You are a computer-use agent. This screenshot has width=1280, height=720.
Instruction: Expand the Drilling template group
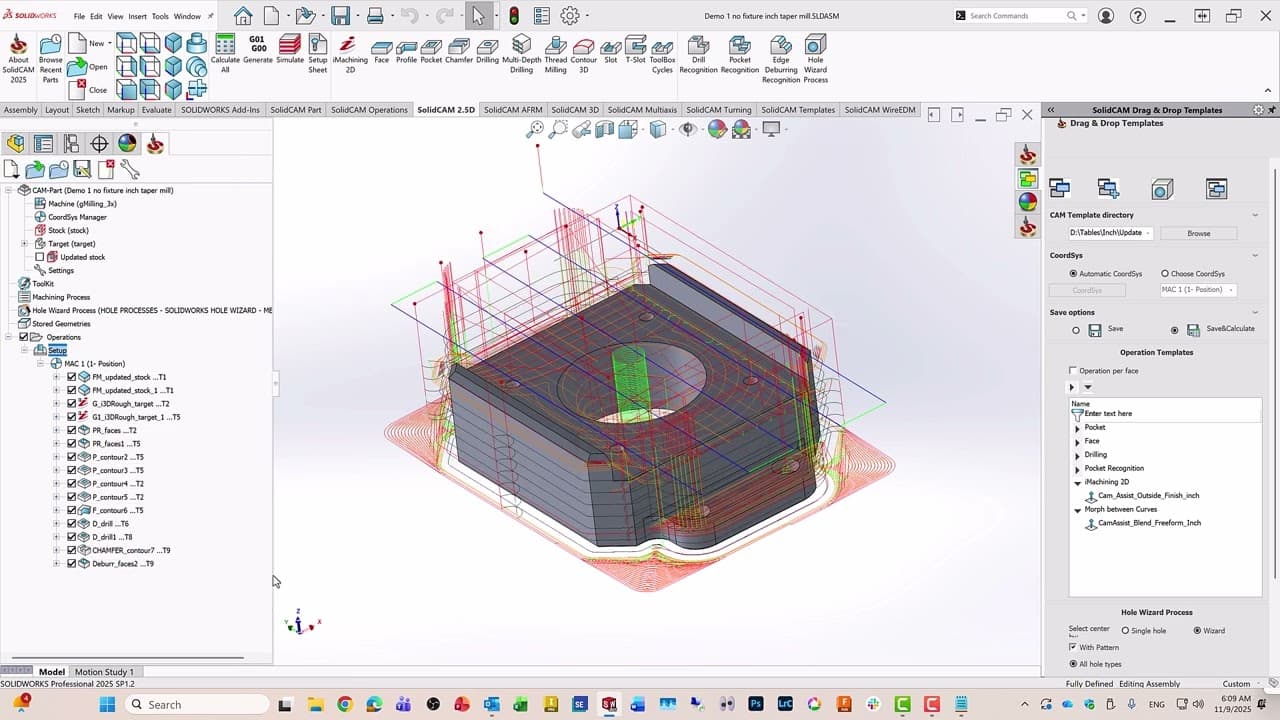(x=1077, y=455)
